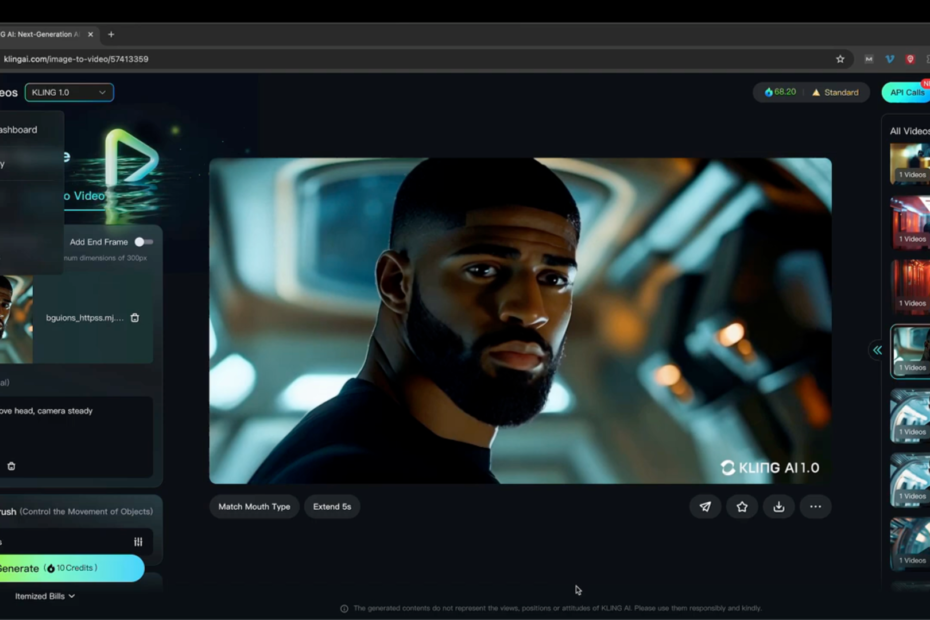Close the Kling AI browser tab
This screenshot has height=620, width=930.
pos(90,34)
